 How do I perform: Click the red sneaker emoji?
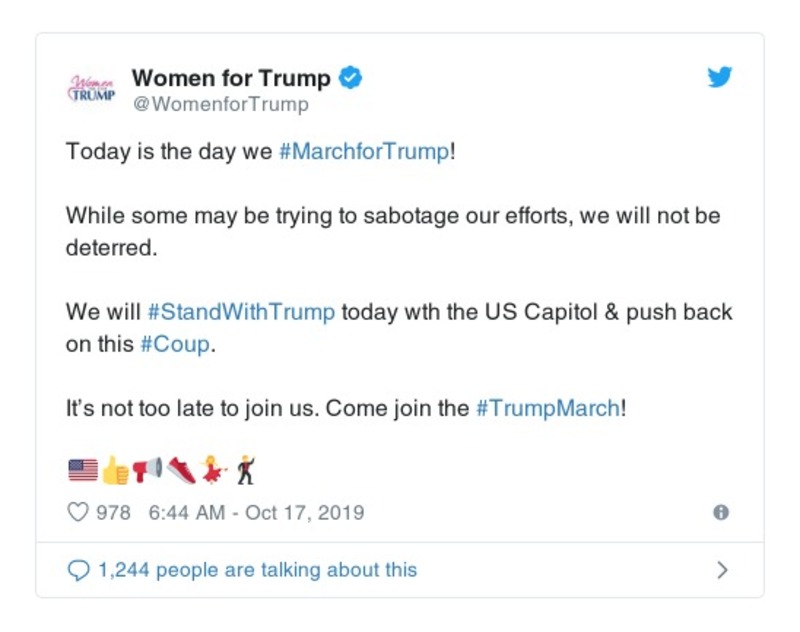click(x=180, y=468)
